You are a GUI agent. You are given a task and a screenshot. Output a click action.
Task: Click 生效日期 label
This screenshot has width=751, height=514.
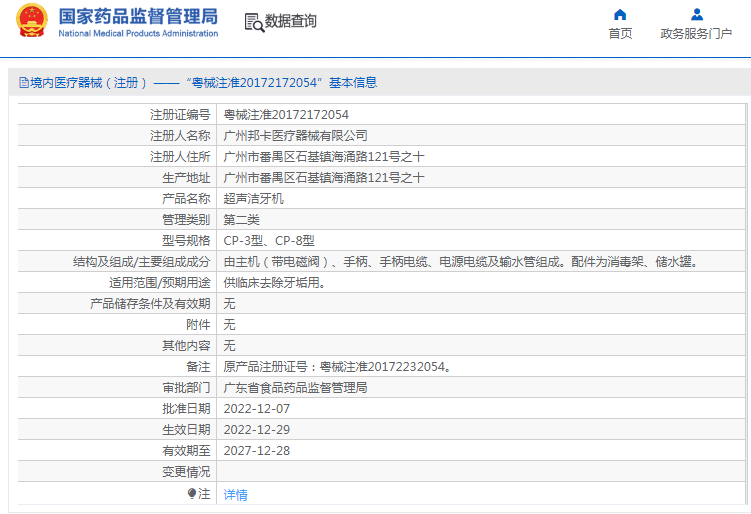tap(186, 430)
